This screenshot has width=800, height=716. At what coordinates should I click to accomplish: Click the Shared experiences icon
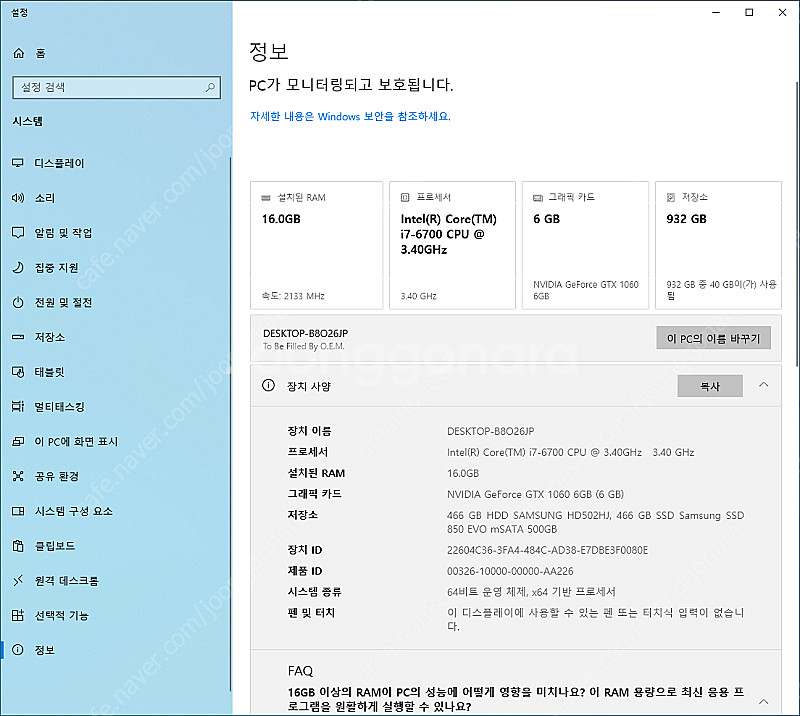(18, 476)
